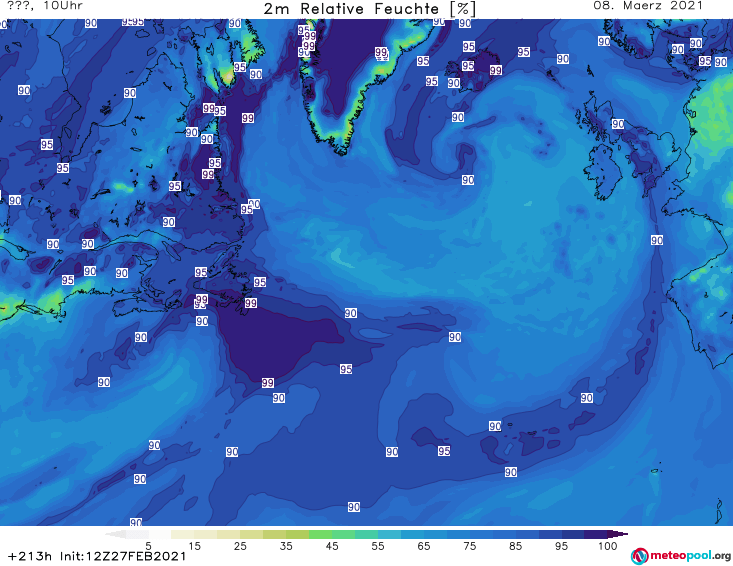733x566 pixels.
Task: Click the legend value '65'
Action: pyautogui.click(x=424, y=546)
